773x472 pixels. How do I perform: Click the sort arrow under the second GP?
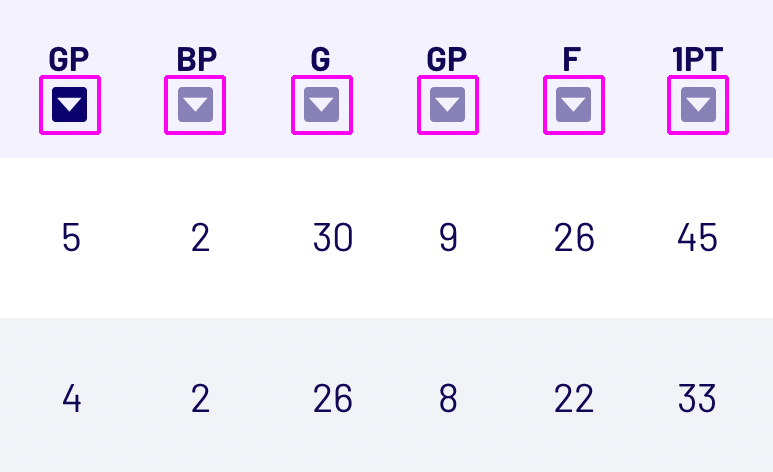point(447,105)
